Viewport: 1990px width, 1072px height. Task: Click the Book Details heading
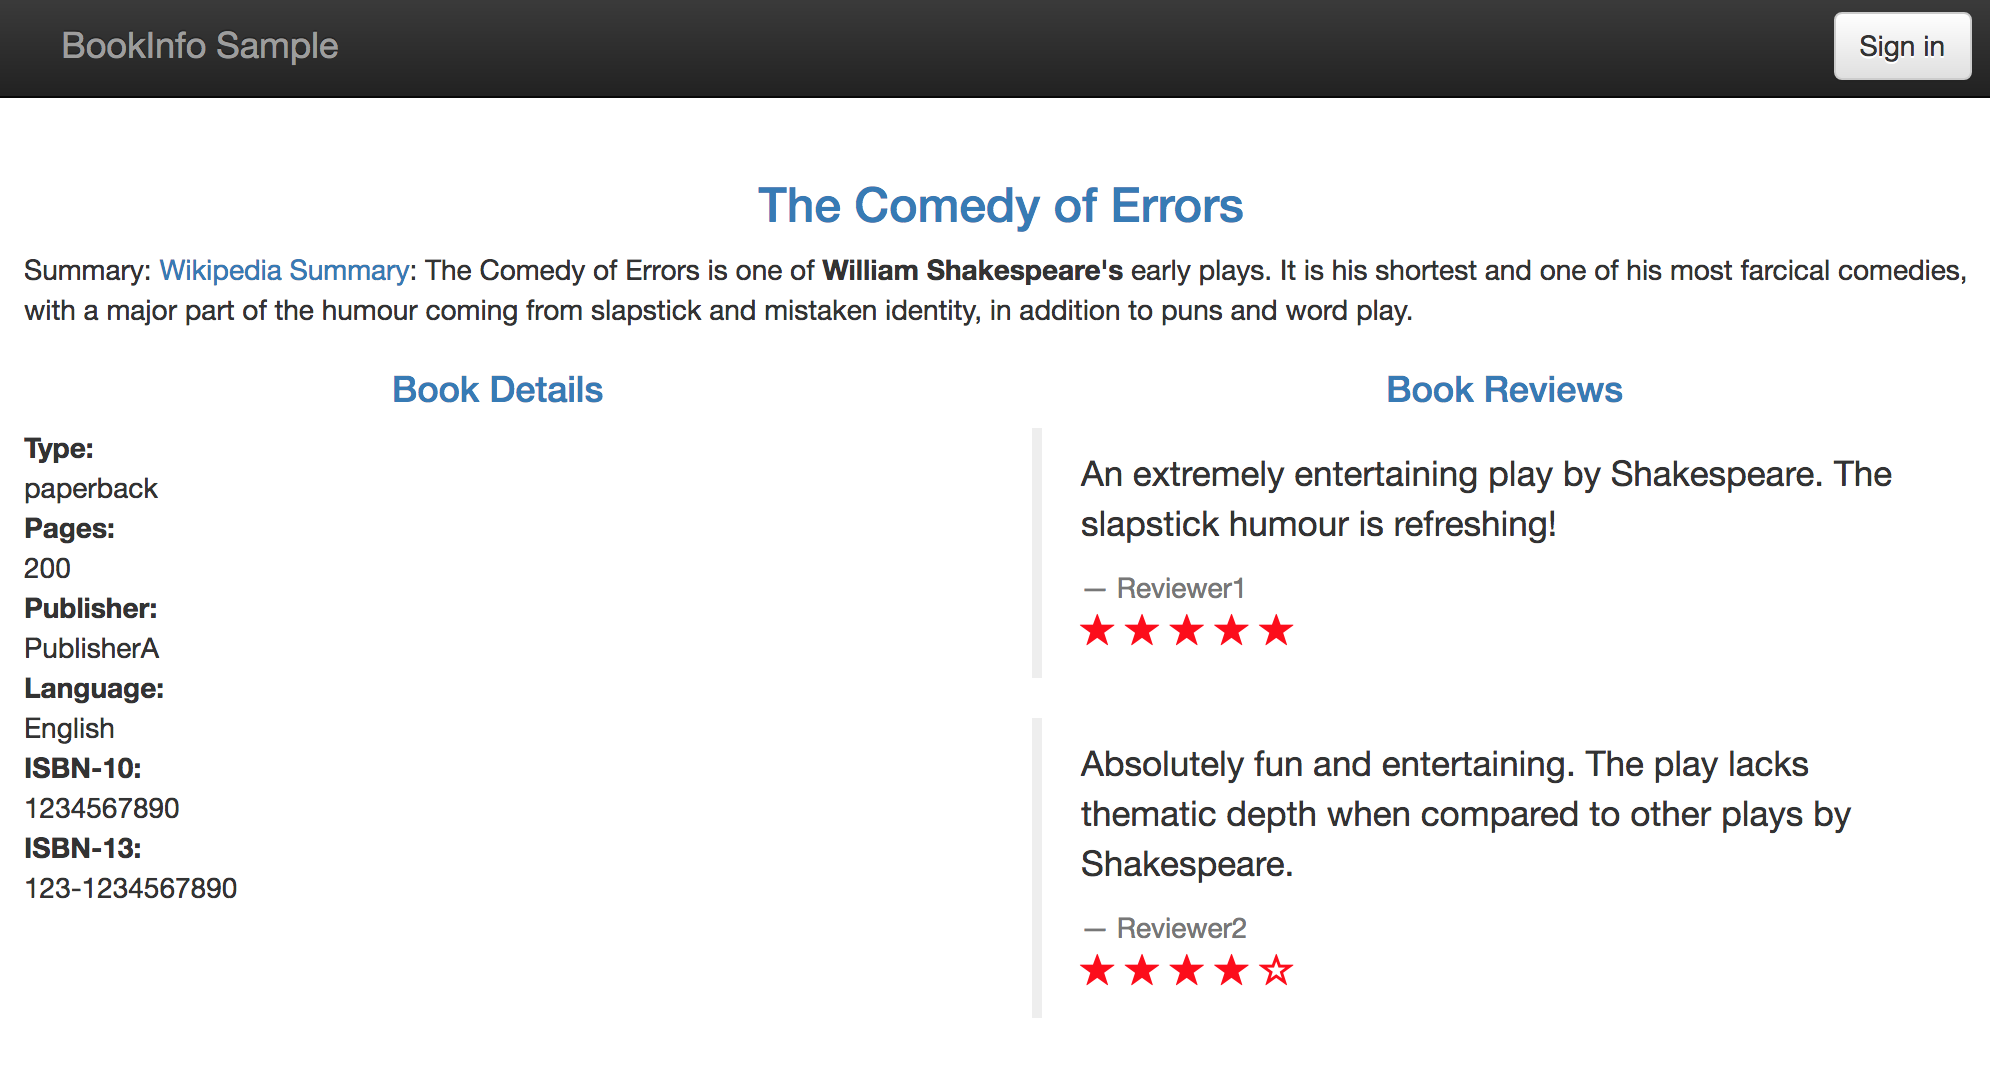click(x=497, y=390)
